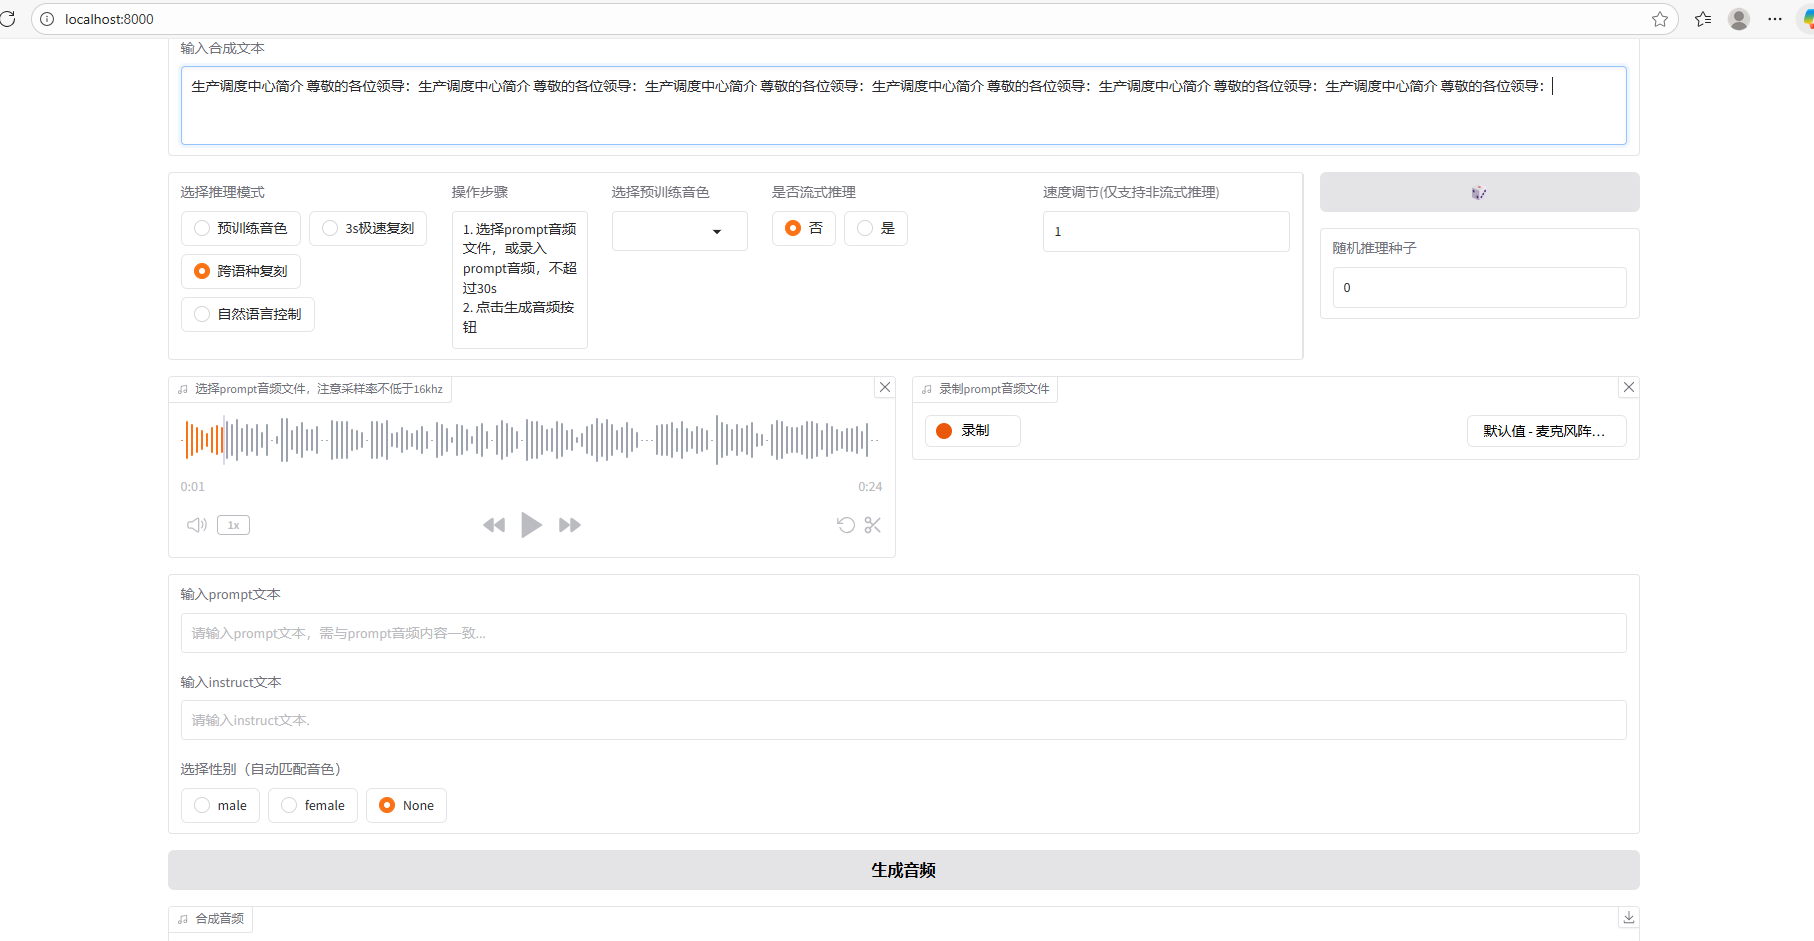Click the loop/restart icon in audio player

[x=845, y=524]
